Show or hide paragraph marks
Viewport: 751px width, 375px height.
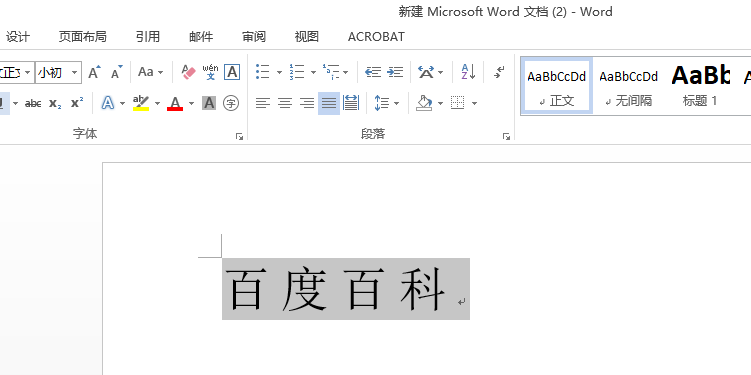tap(499, 72)
